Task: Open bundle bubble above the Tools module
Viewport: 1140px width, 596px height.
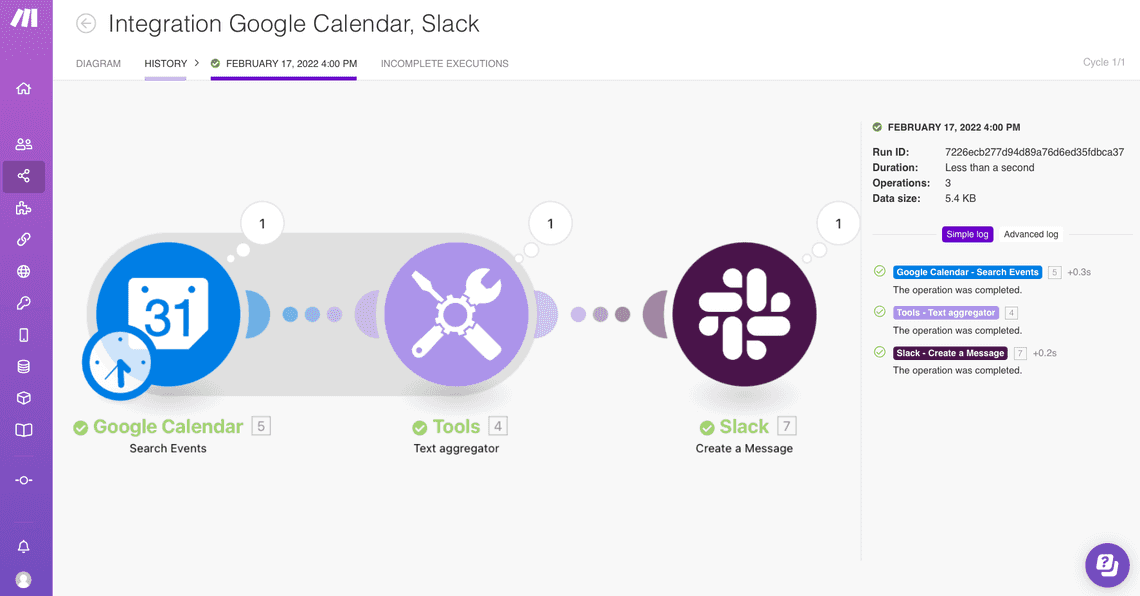Action: [549, 224]
